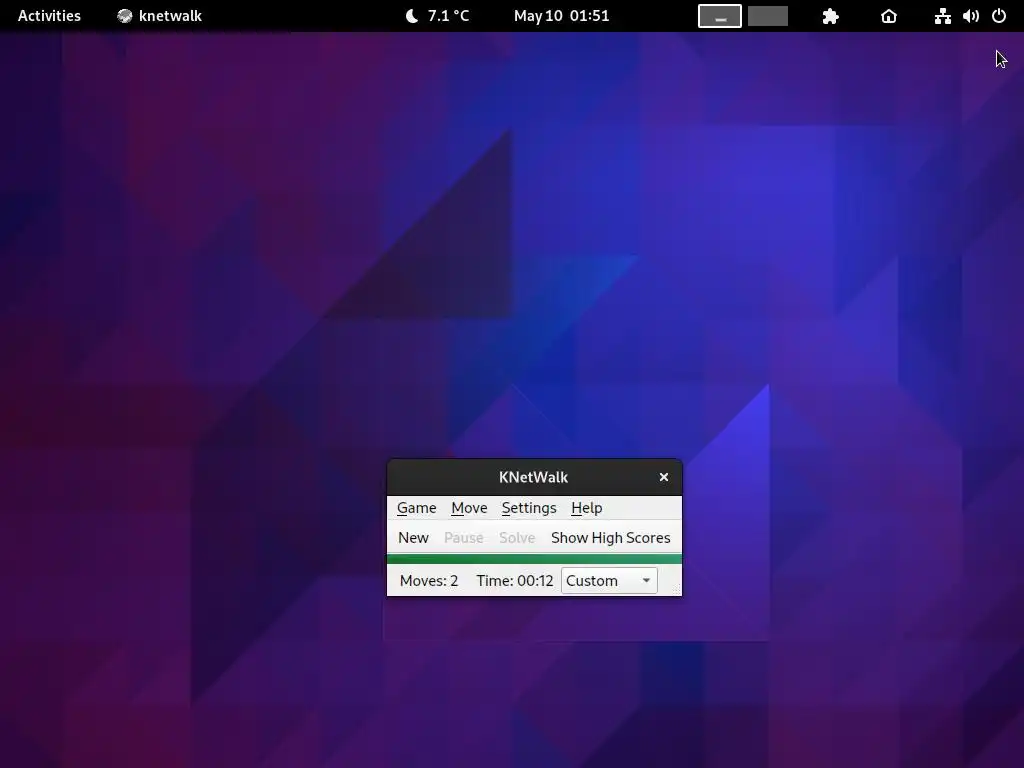This screenshot has height=768, width=1024.
Task: Click the KNetWalk title bar
Action: coord(534,477)
